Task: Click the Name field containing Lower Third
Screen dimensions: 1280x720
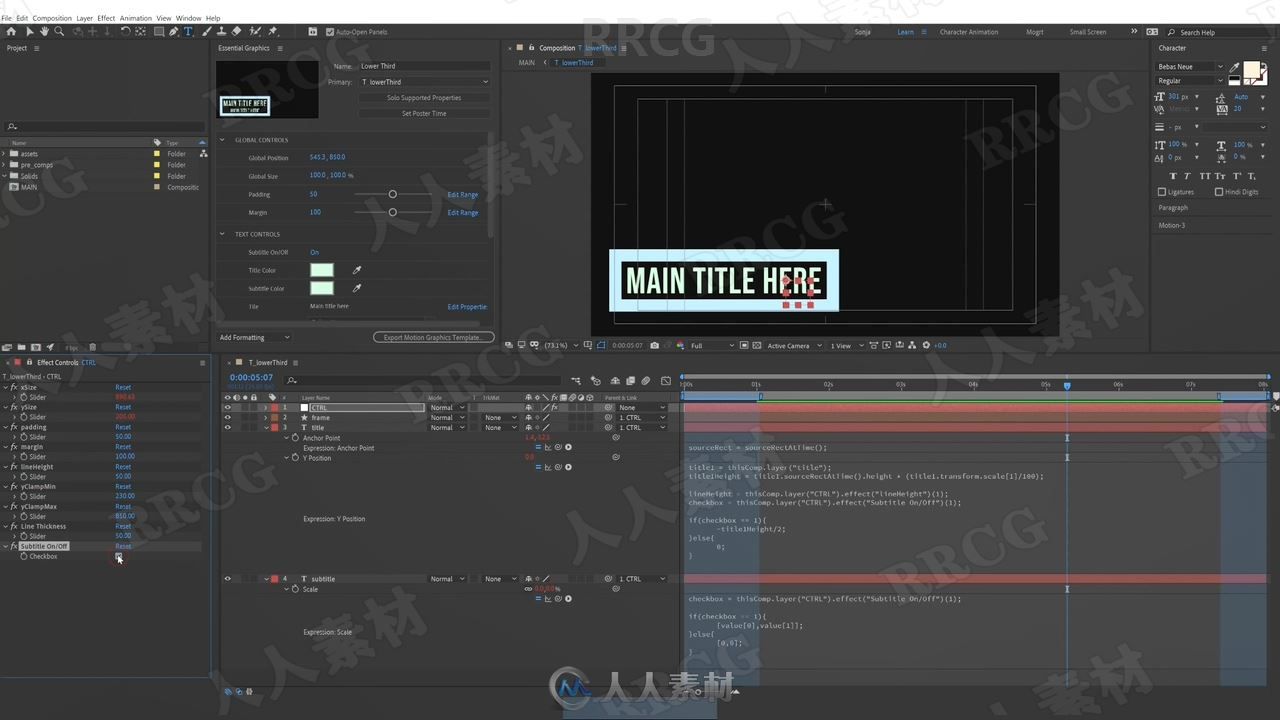Action: (x=424, y=66)
